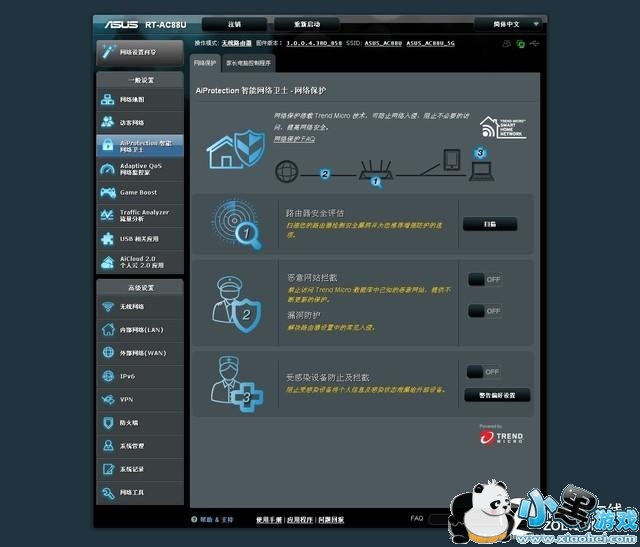
Task: Open the feedback footer link
Action: (331, 520)
